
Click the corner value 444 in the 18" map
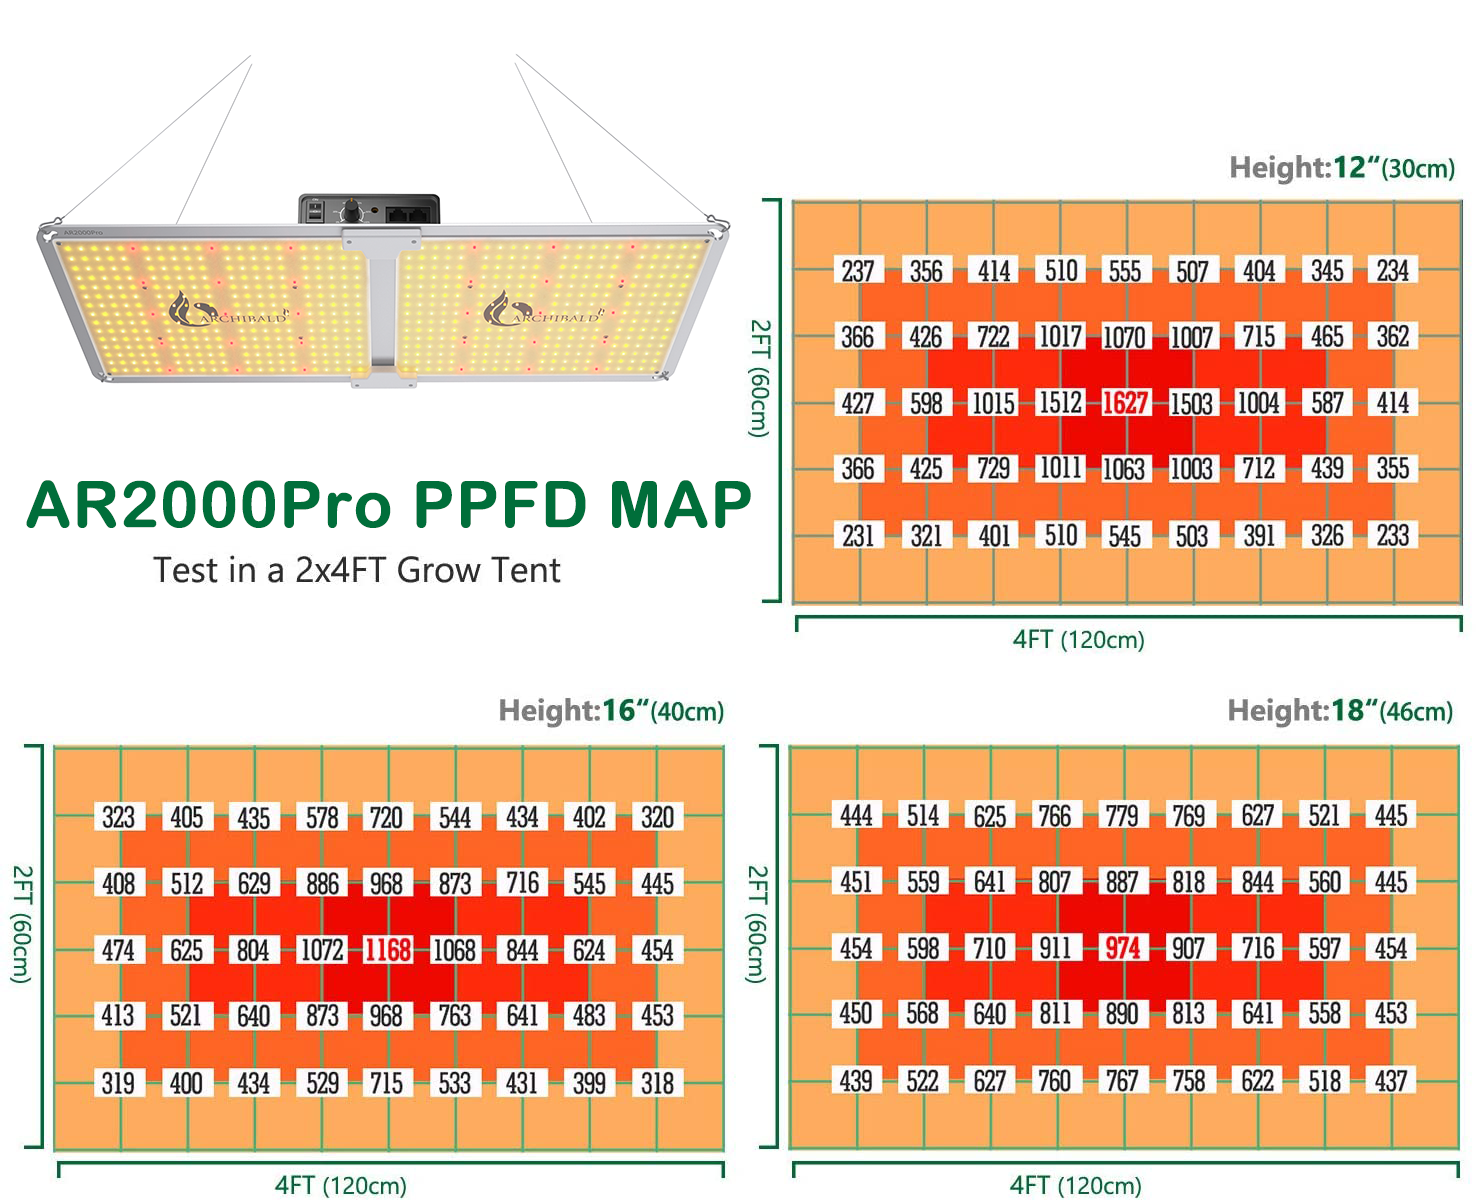click(x=856, y=816)
